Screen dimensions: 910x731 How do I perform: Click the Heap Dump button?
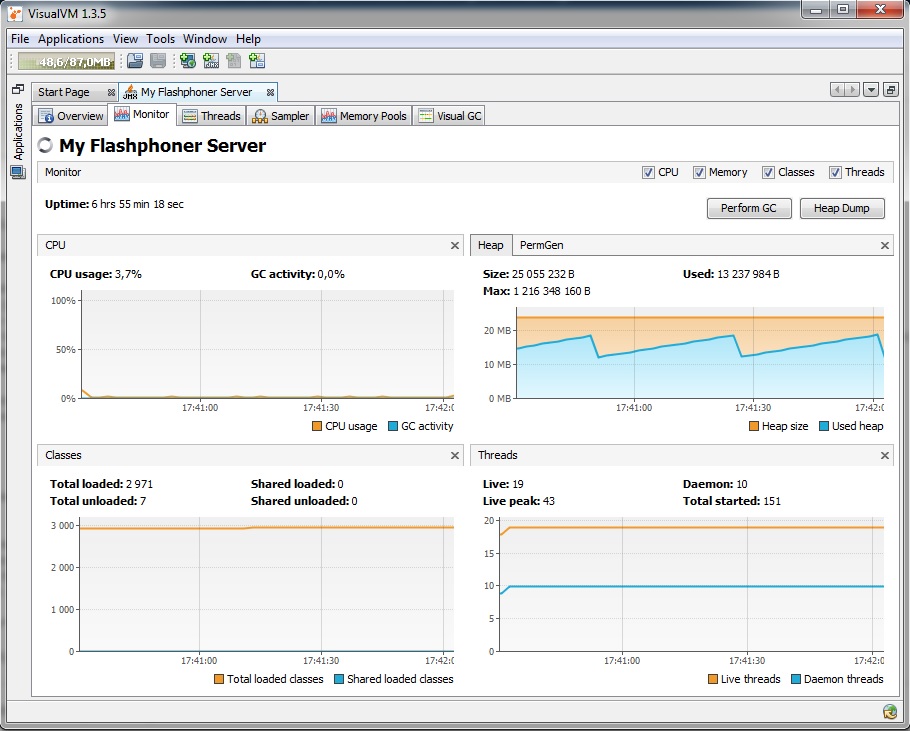[x=842, y=209]
